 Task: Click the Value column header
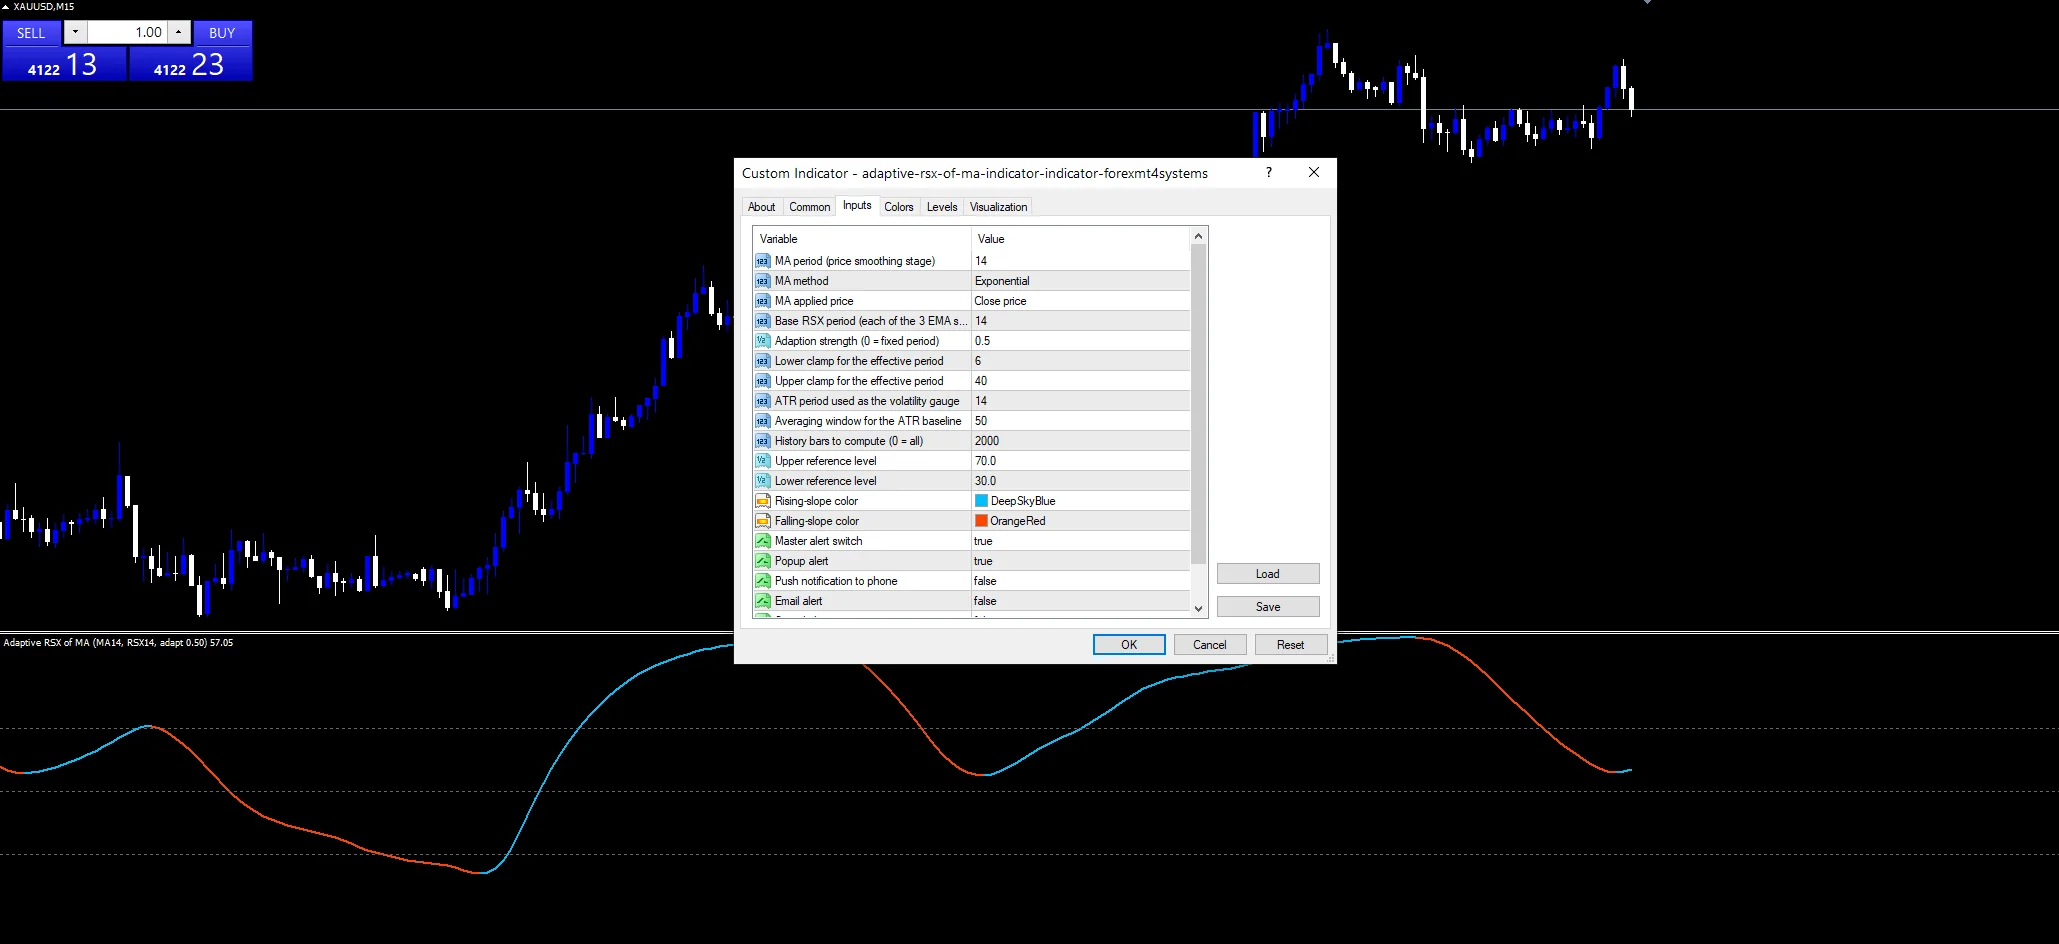pos(1081,239)
